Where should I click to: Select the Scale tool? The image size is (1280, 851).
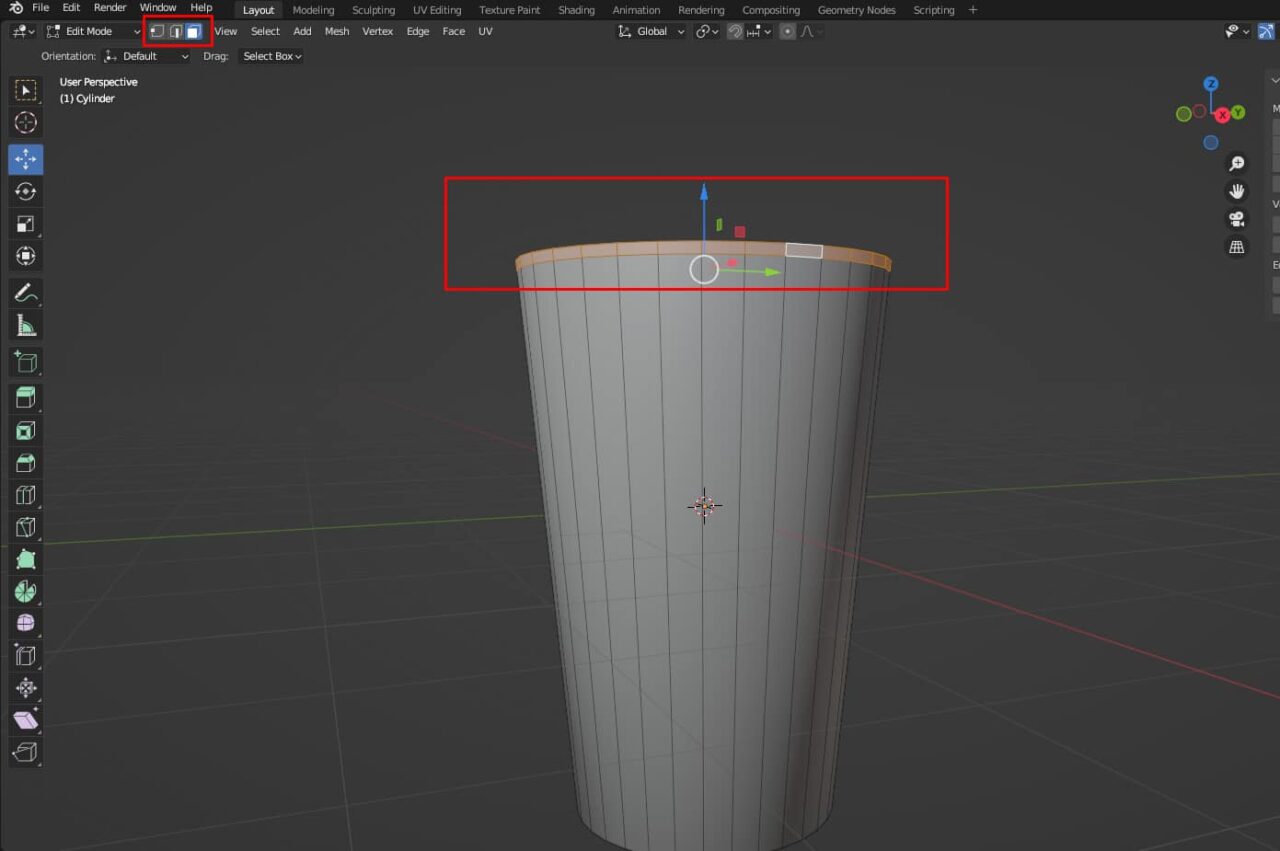(25, 223)
